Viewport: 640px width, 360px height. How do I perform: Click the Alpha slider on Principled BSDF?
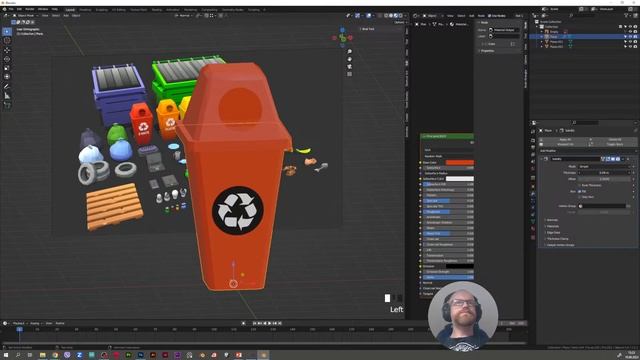click(448, 277)
